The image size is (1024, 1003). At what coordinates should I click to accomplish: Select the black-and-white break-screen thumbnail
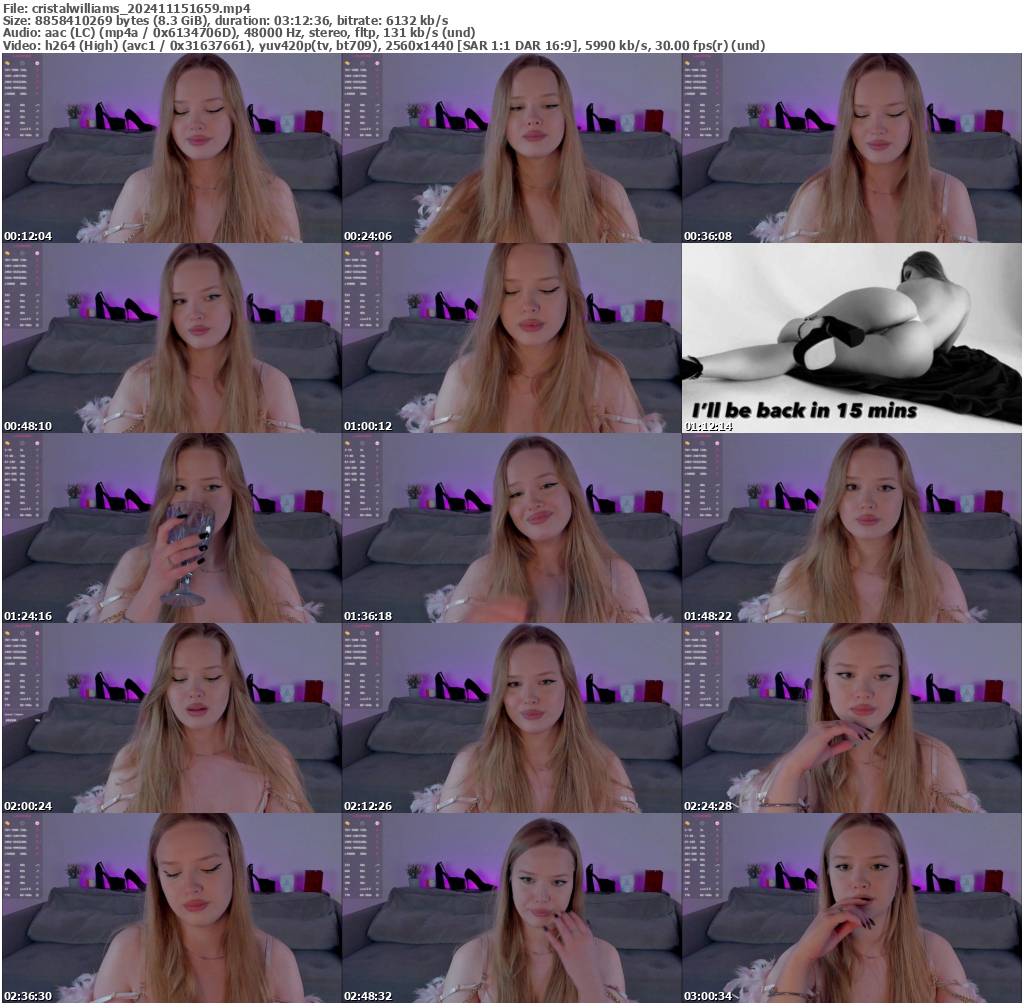852,340
